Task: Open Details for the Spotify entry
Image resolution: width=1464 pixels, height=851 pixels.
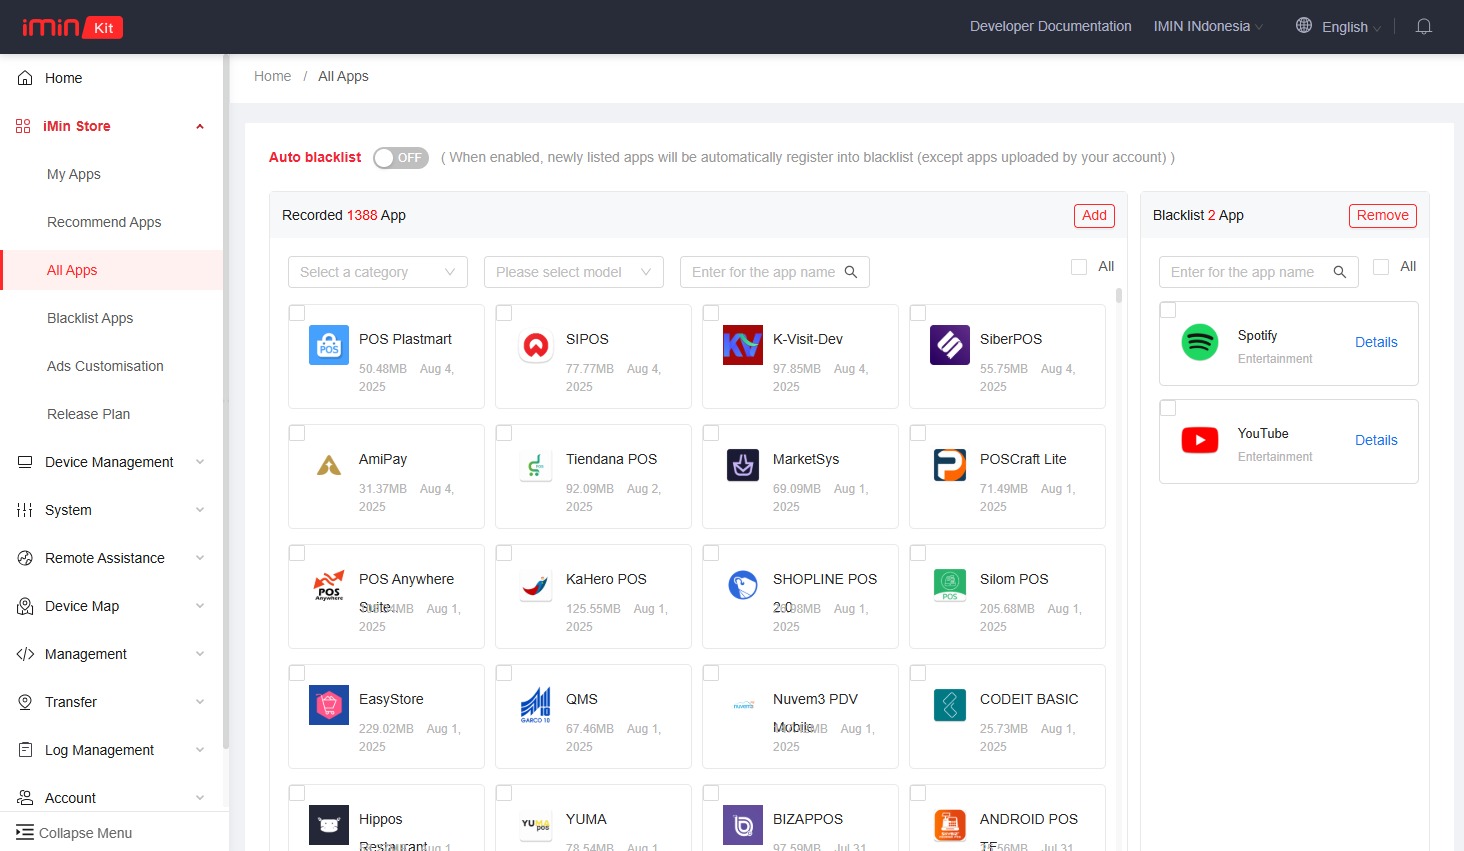Action: pyautogui.click(x=1376, y=342)
